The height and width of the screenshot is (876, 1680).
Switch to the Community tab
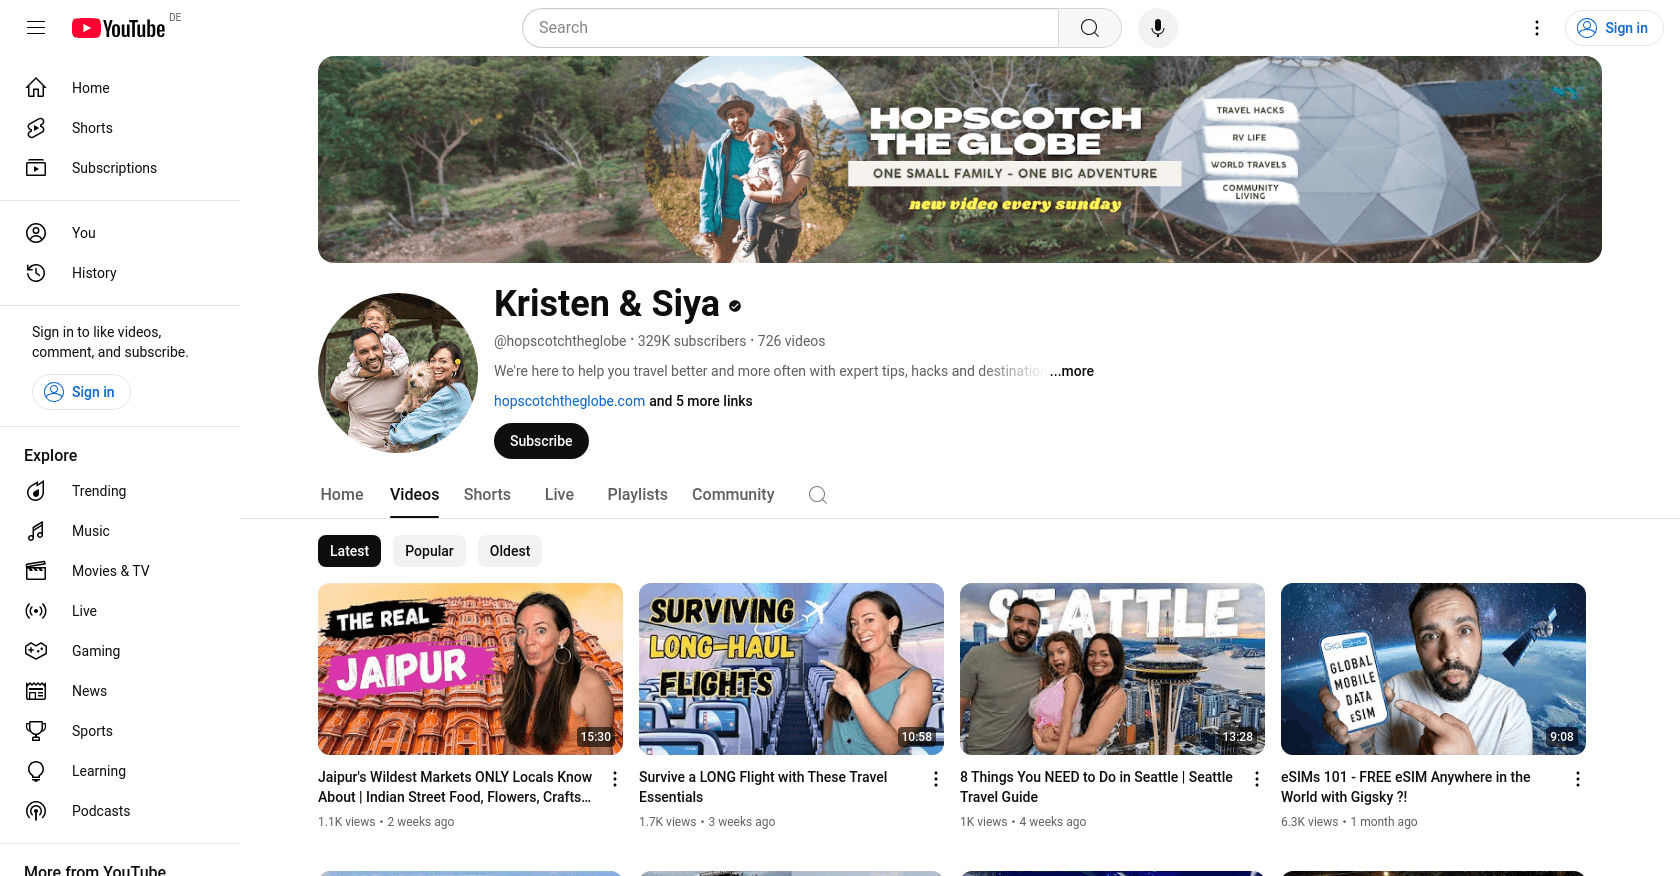coord(733,495)
